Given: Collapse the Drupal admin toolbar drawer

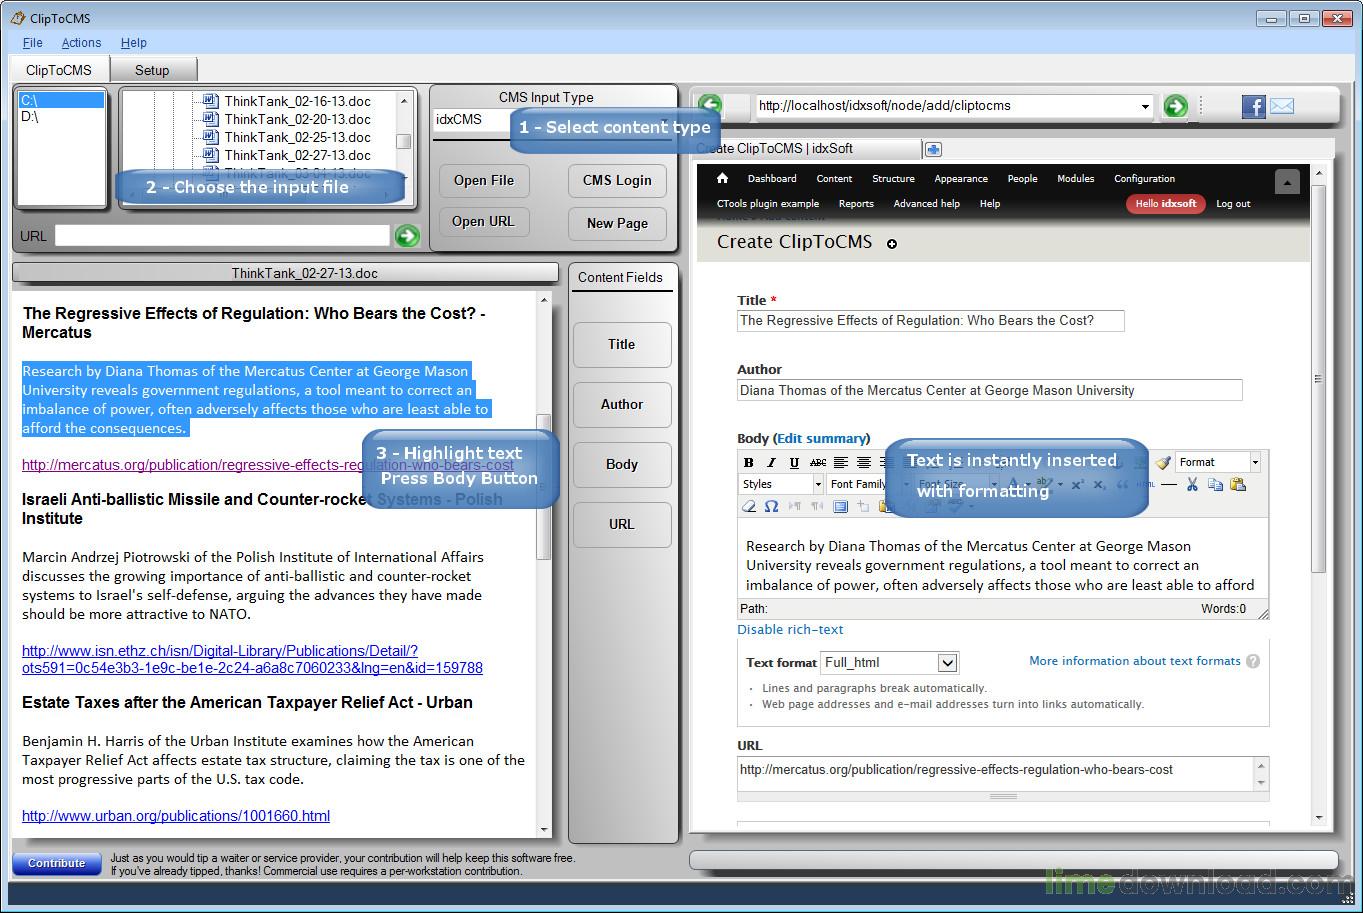Looking at the screenshot, I should 1287,181.
